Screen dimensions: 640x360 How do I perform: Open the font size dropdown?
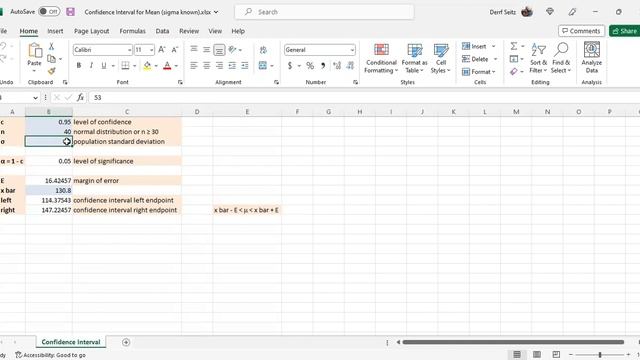pos(151,50)
